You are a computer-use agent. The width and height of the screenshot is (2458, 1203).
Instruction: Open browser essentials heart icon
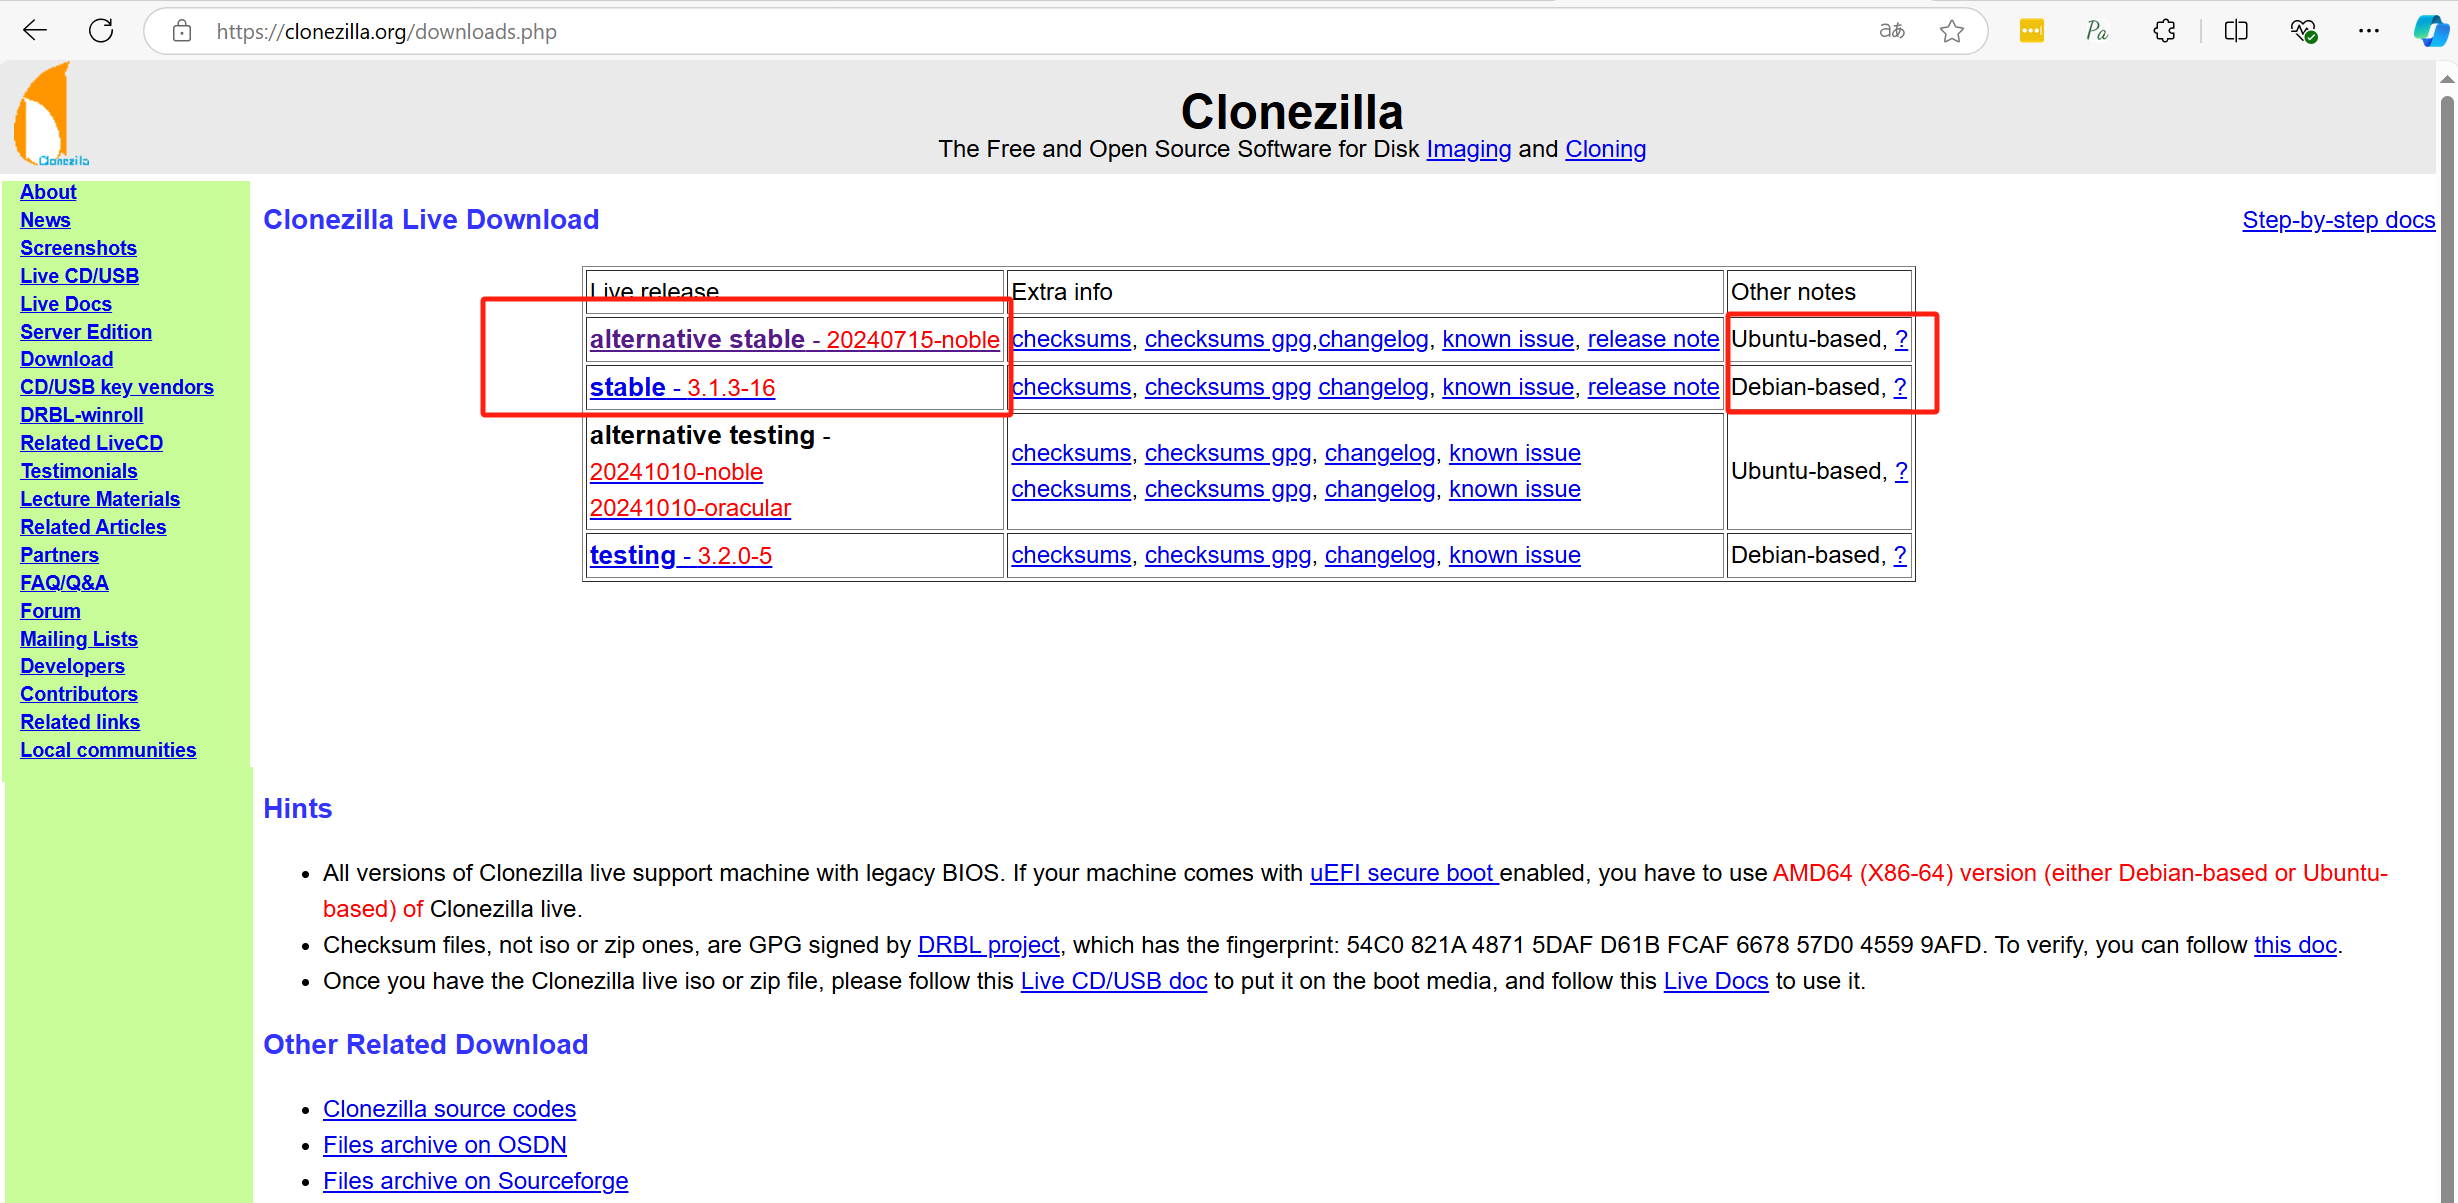2304,31
